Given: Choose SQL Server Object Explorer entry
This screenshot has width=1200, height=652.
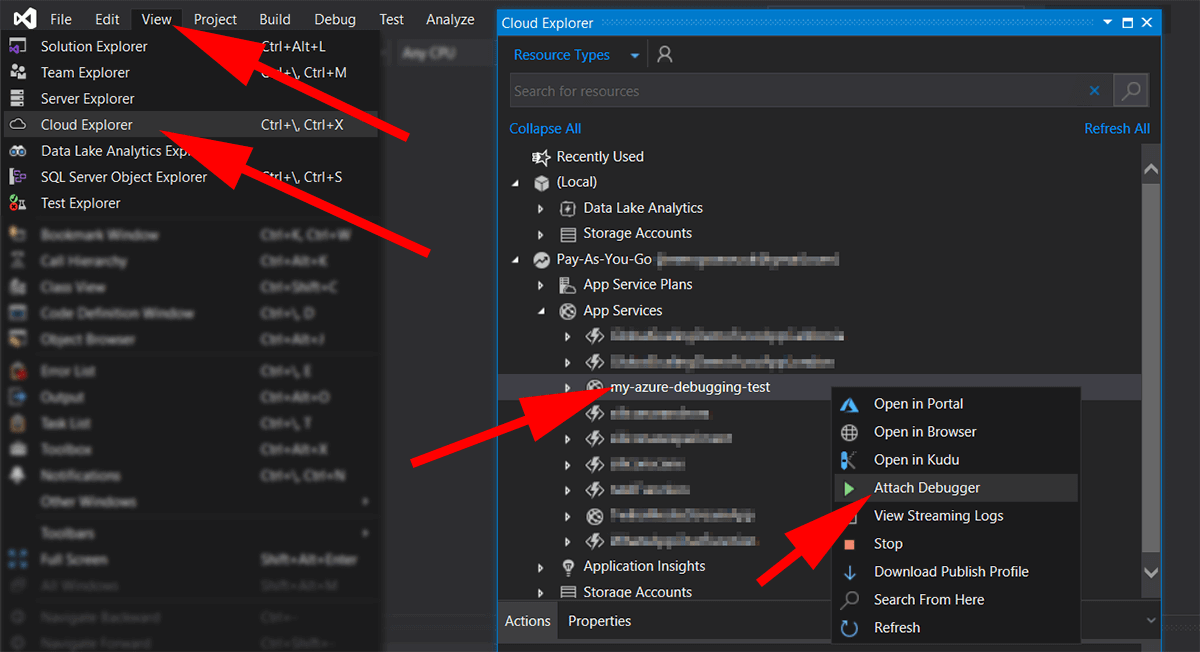Looking at the screenshot, I should tap(190, 176).
